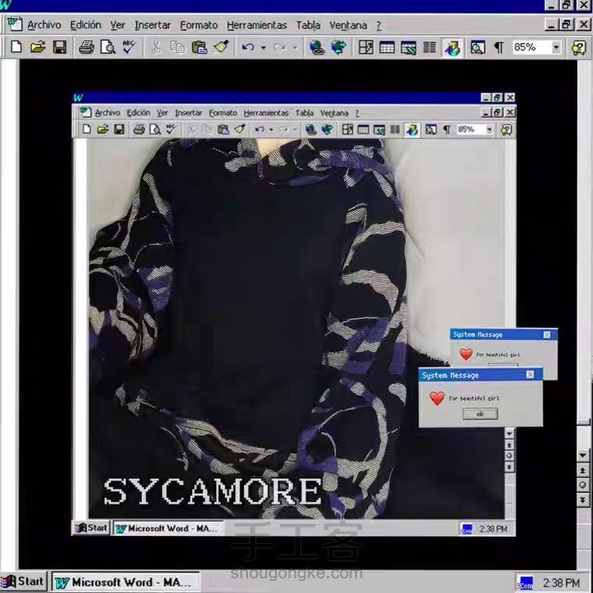
Task: Click the outer vertical scrollbar down arrow
Action: coord(583,455)
